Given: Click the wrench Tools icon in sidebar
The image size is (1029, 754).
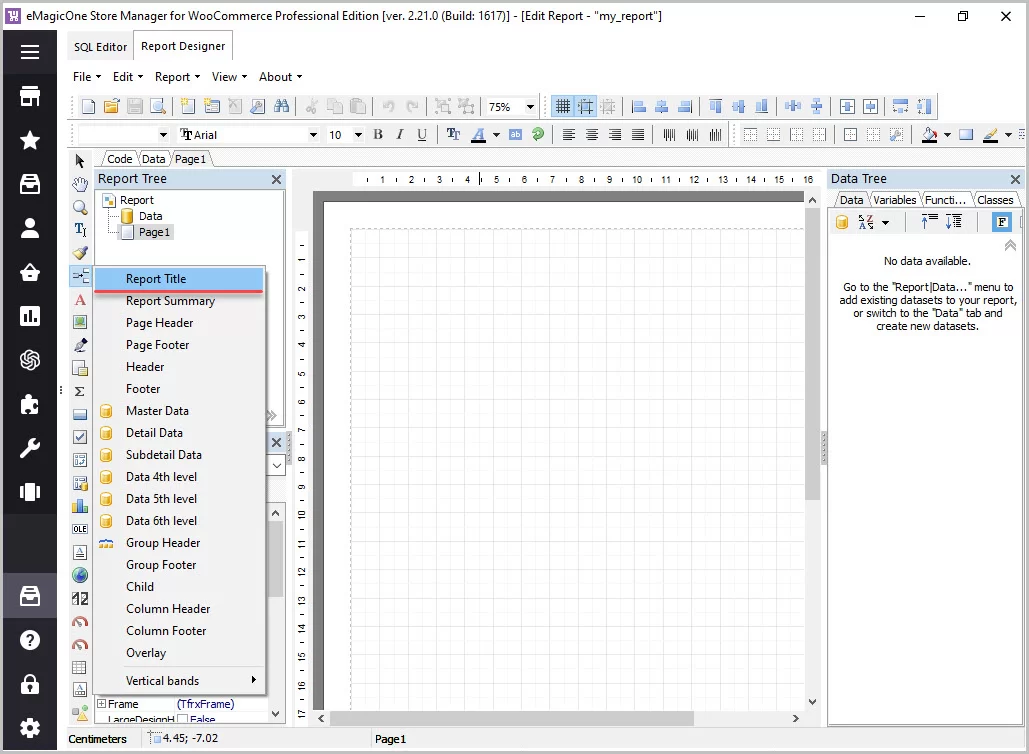Looking at the screenshot, I should 30,448.
